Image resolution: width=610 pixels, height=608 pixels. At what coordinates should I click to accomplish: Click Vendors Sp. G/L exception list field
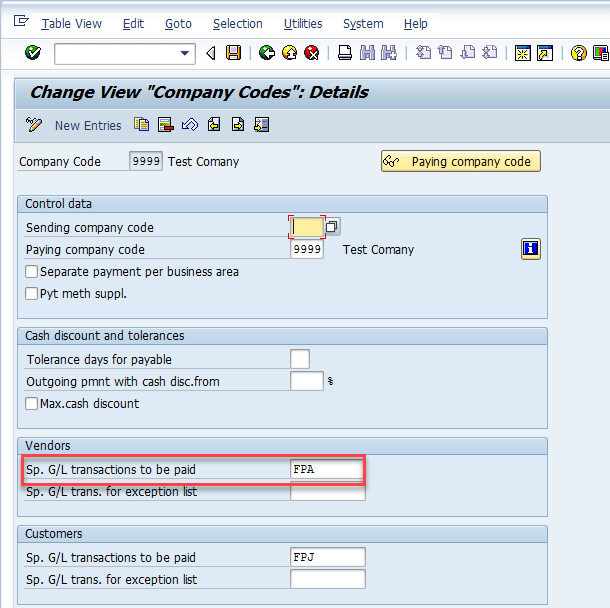click(327, 492)
